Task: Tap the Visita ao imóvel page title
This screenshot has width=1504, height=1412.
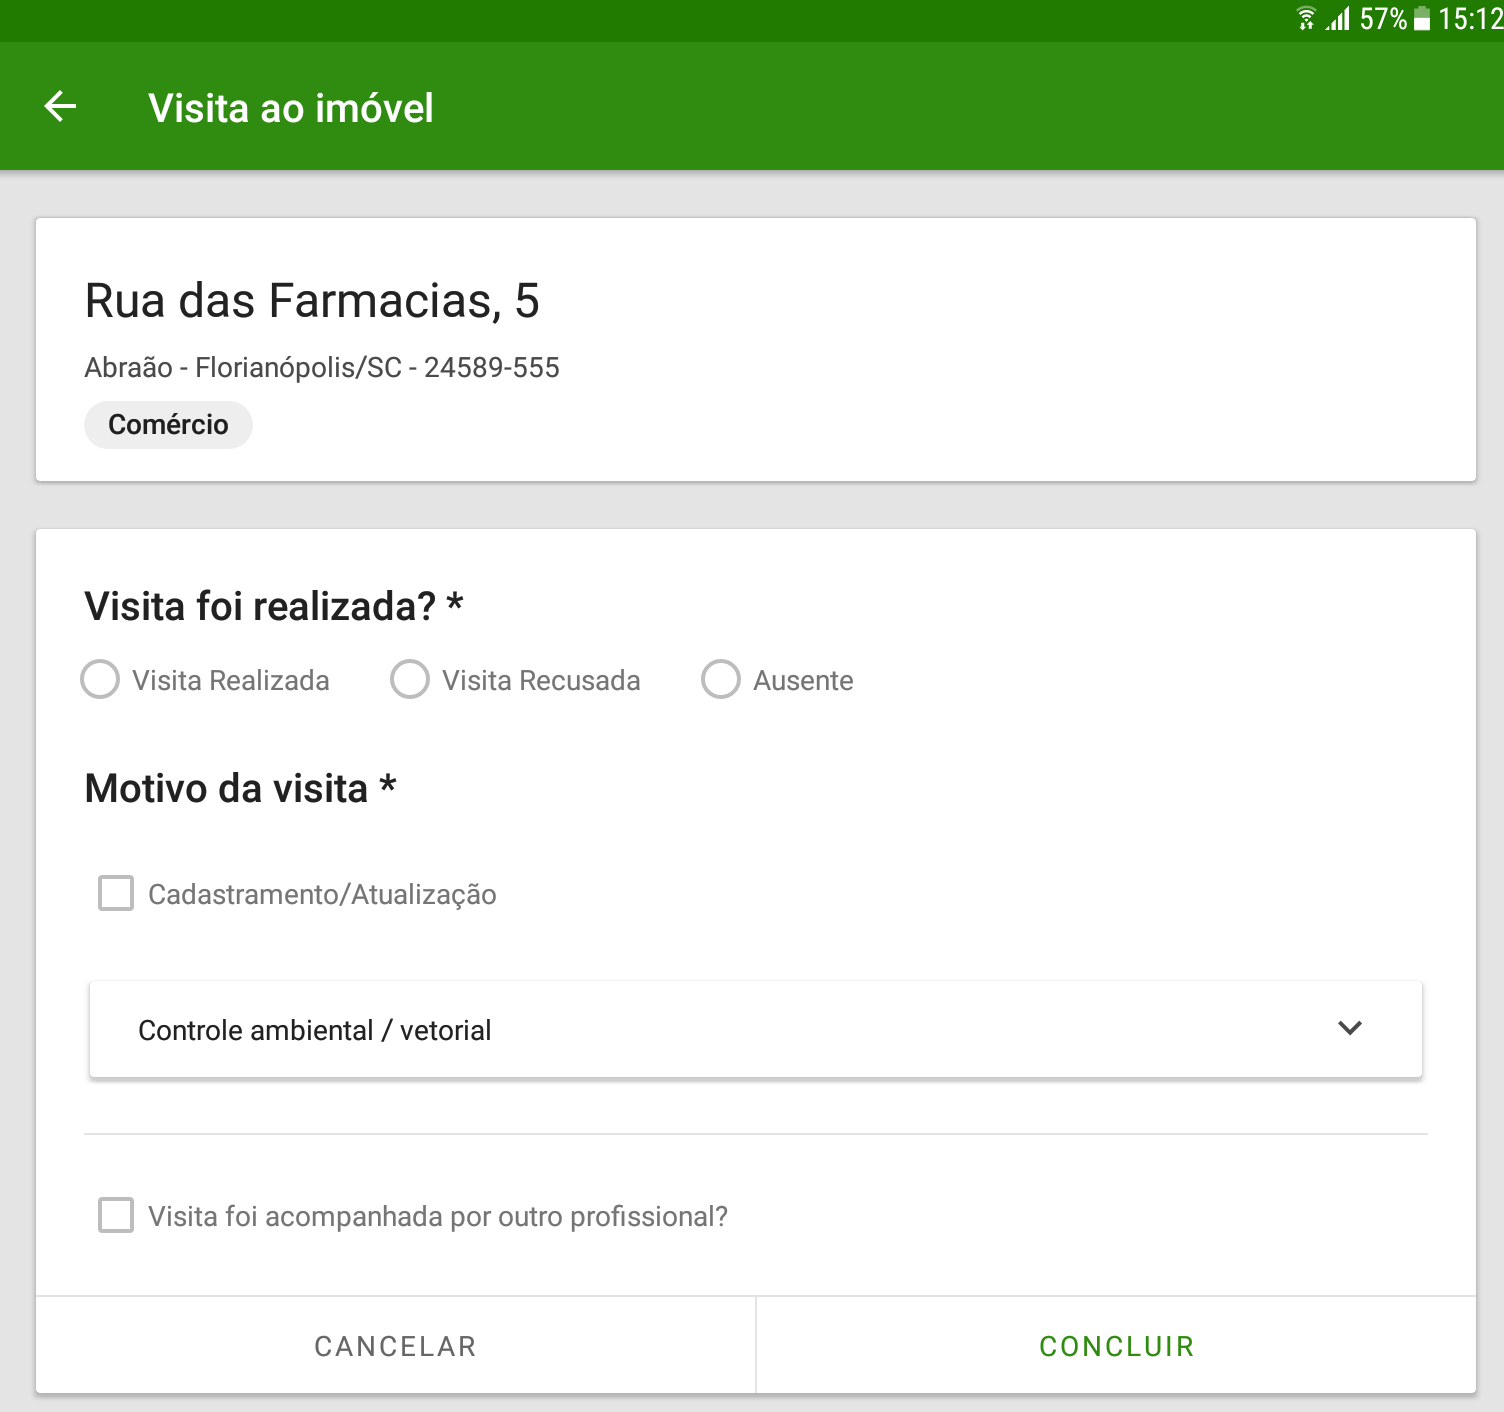Action: pos(291,108)
